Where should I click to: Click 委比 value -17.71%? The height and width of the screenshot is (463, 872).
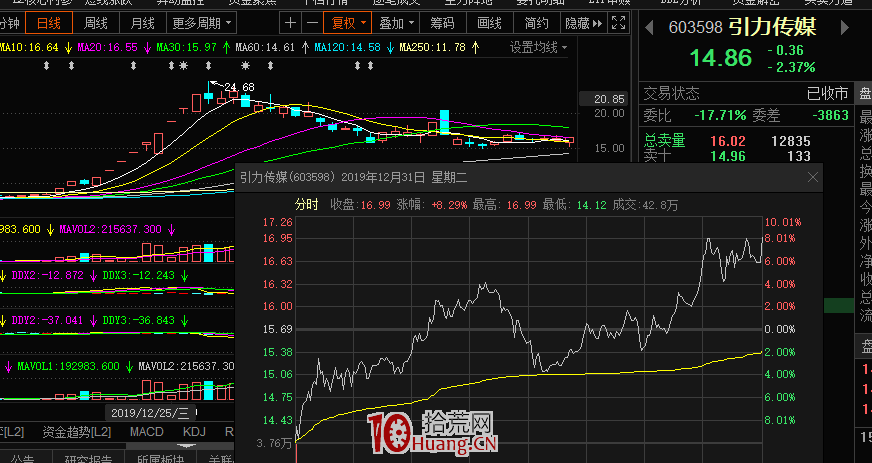720,116
